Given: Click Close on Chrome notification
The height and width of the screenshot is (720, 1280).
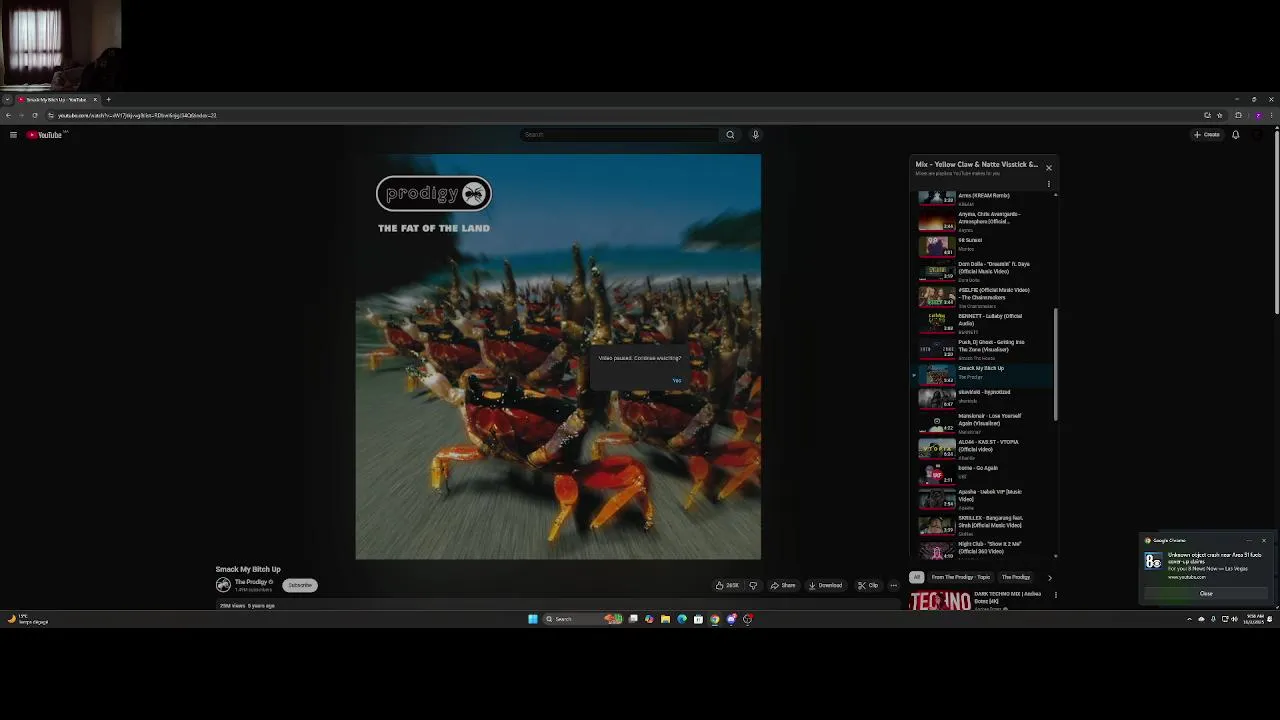Looking at the screenshot, I should click(x=1206, y=594).
